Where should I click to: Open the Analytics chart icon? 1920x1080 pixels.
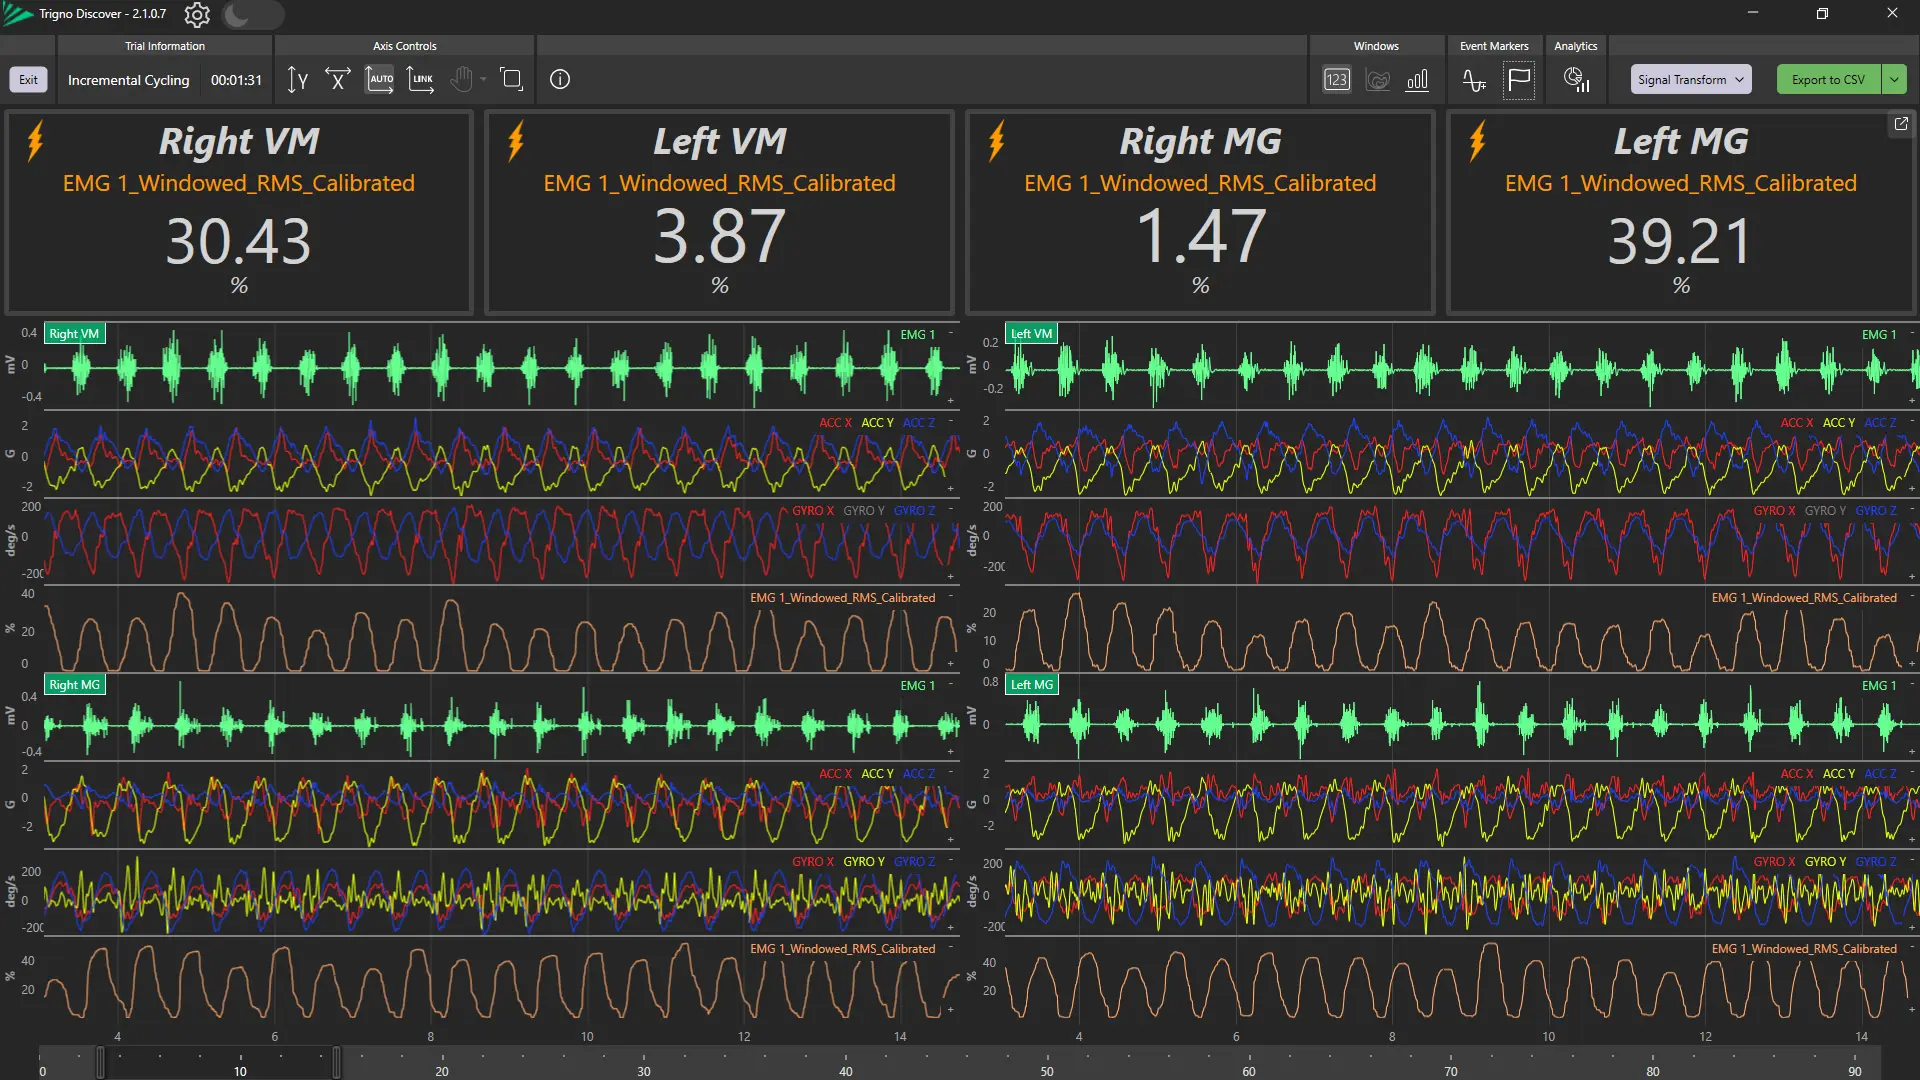coord(1577,80)
